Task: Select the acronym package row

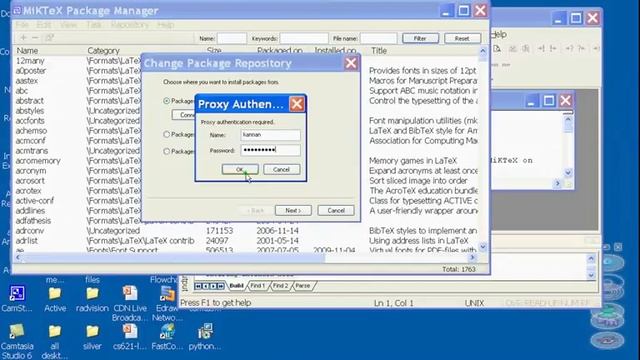Action: pos(31,171)
